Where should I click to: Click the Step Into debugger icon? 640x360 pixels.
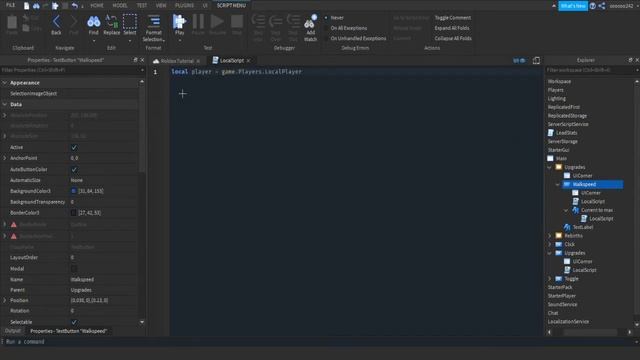(258, 21)
